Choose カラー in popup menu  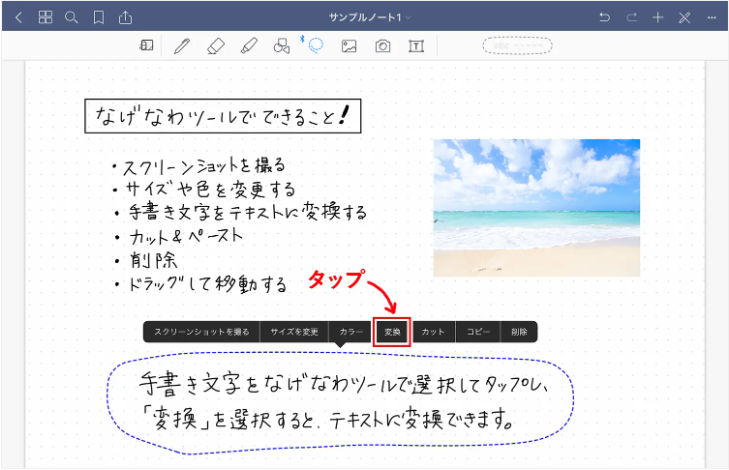coord(351,332)
